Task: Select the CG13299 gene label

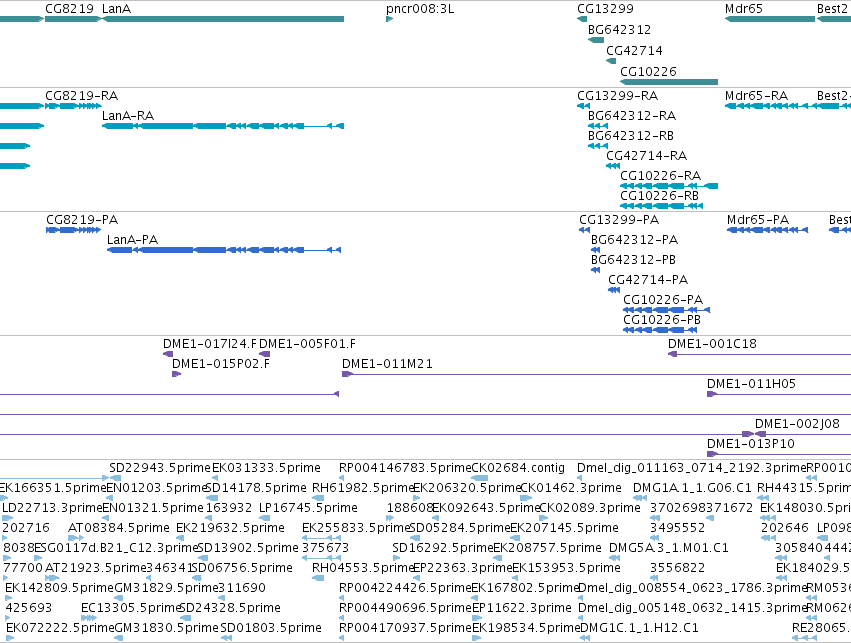Action: tap(605, 9)
